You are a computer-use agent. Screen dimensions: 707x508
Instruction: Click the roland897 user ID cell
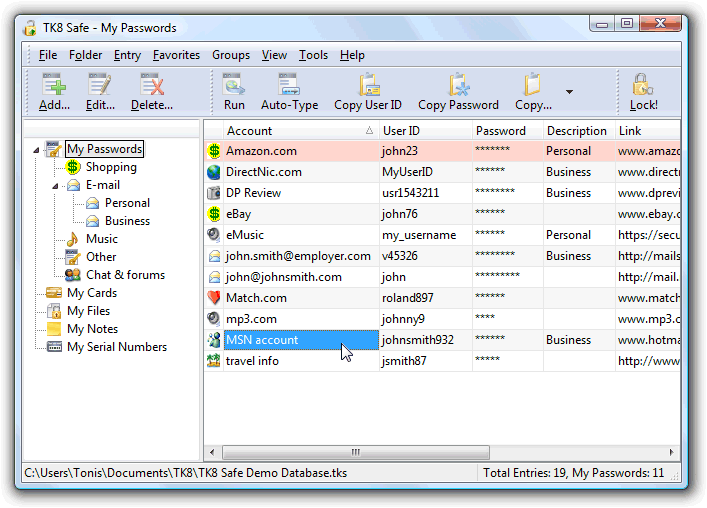tap(426, 298)
